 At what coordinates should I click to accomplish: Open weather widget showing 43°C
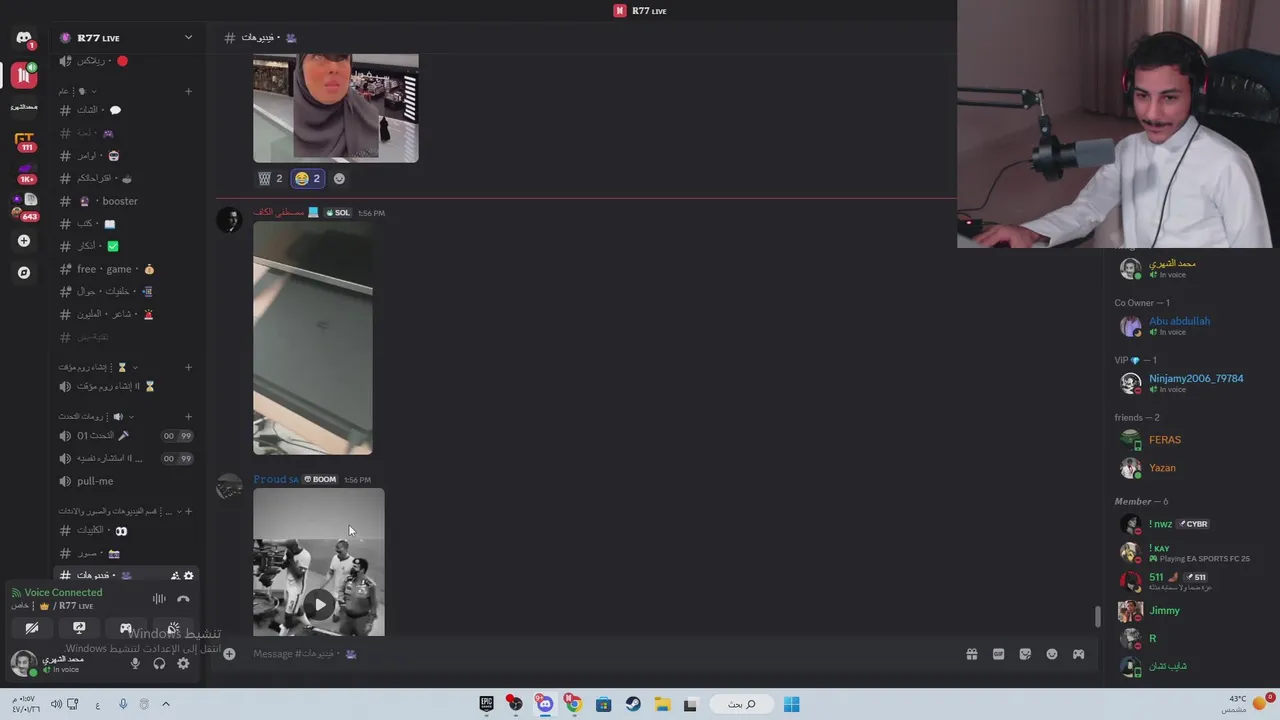tap(1246, 703)
